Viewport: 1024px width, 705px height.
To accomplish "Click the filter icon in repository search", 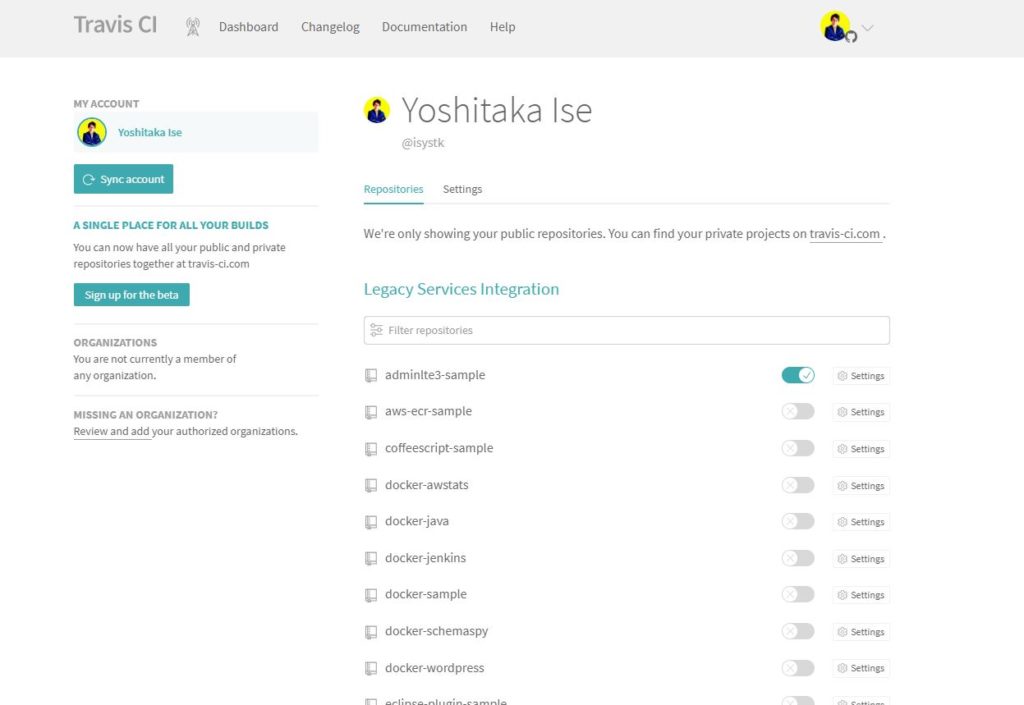I will pos(376,330).
